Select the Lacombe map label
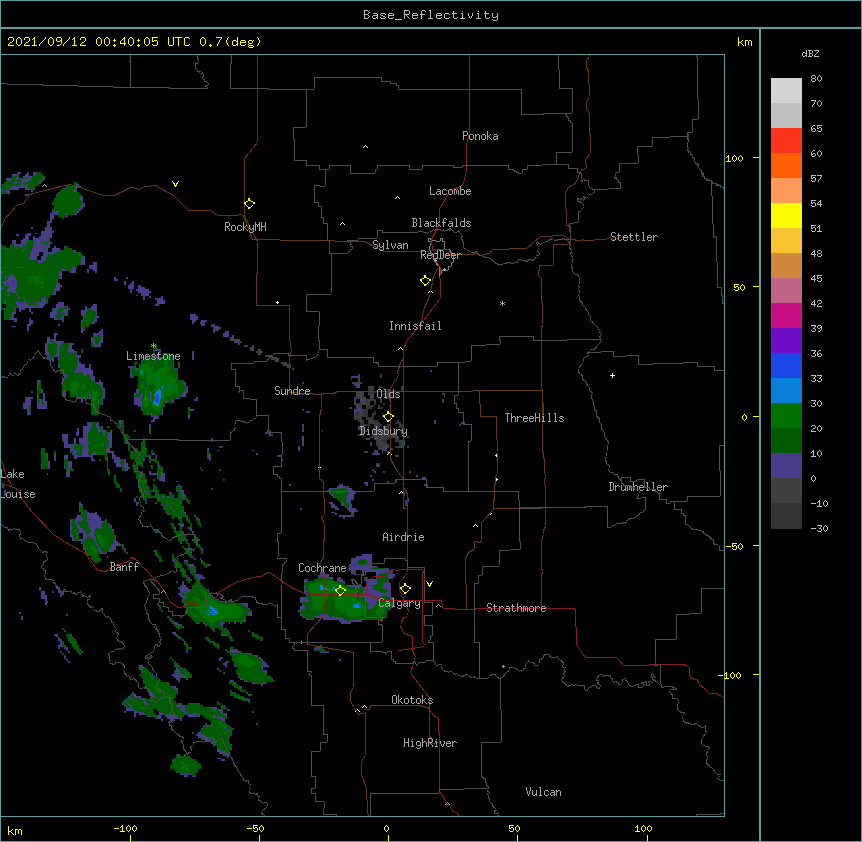This screenshot has width=862, height=842. (450, 191)
